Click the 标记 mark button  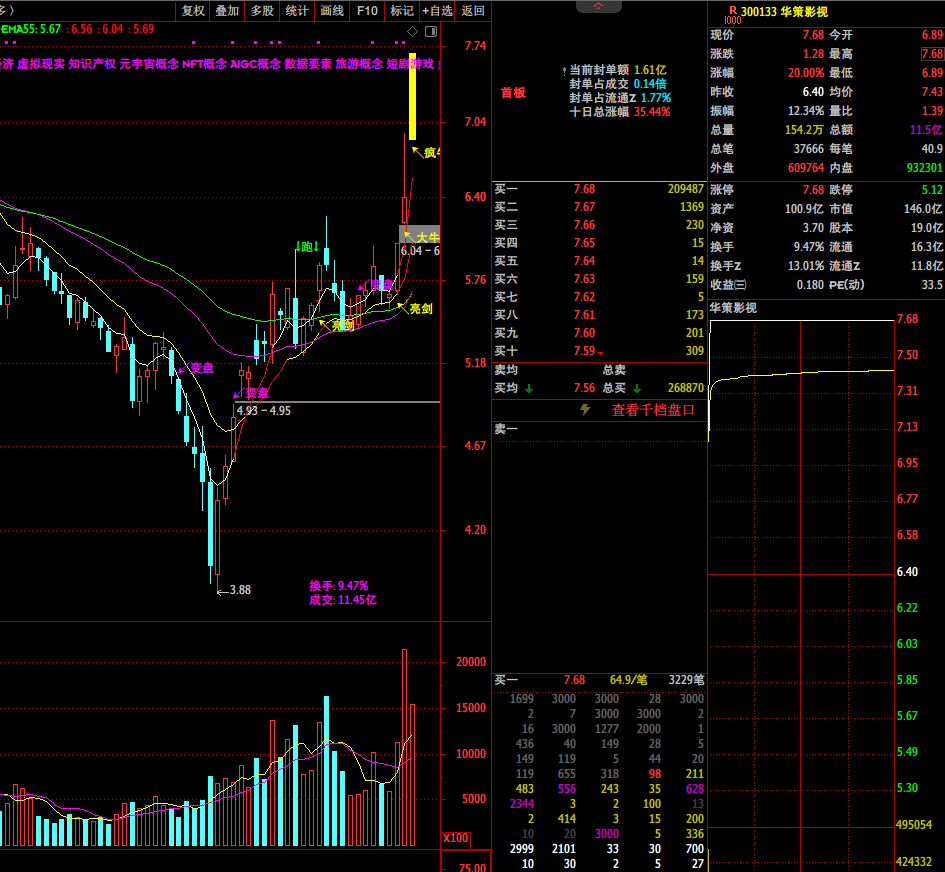(x=402, y=11)
